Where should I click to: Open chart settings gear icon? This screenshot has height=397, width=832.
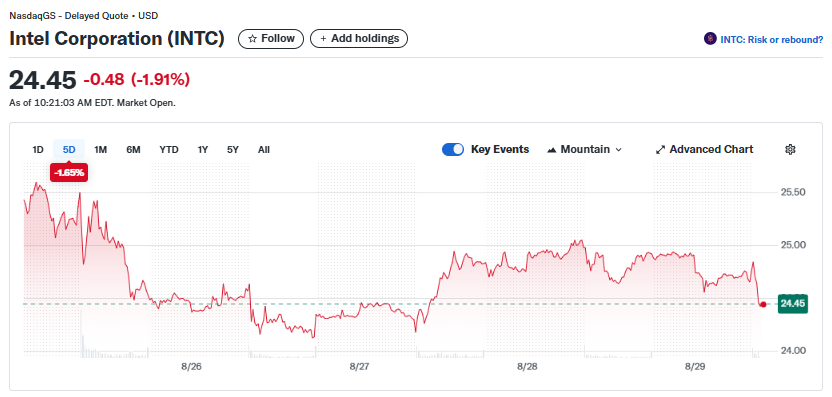[x=790, y=150]
